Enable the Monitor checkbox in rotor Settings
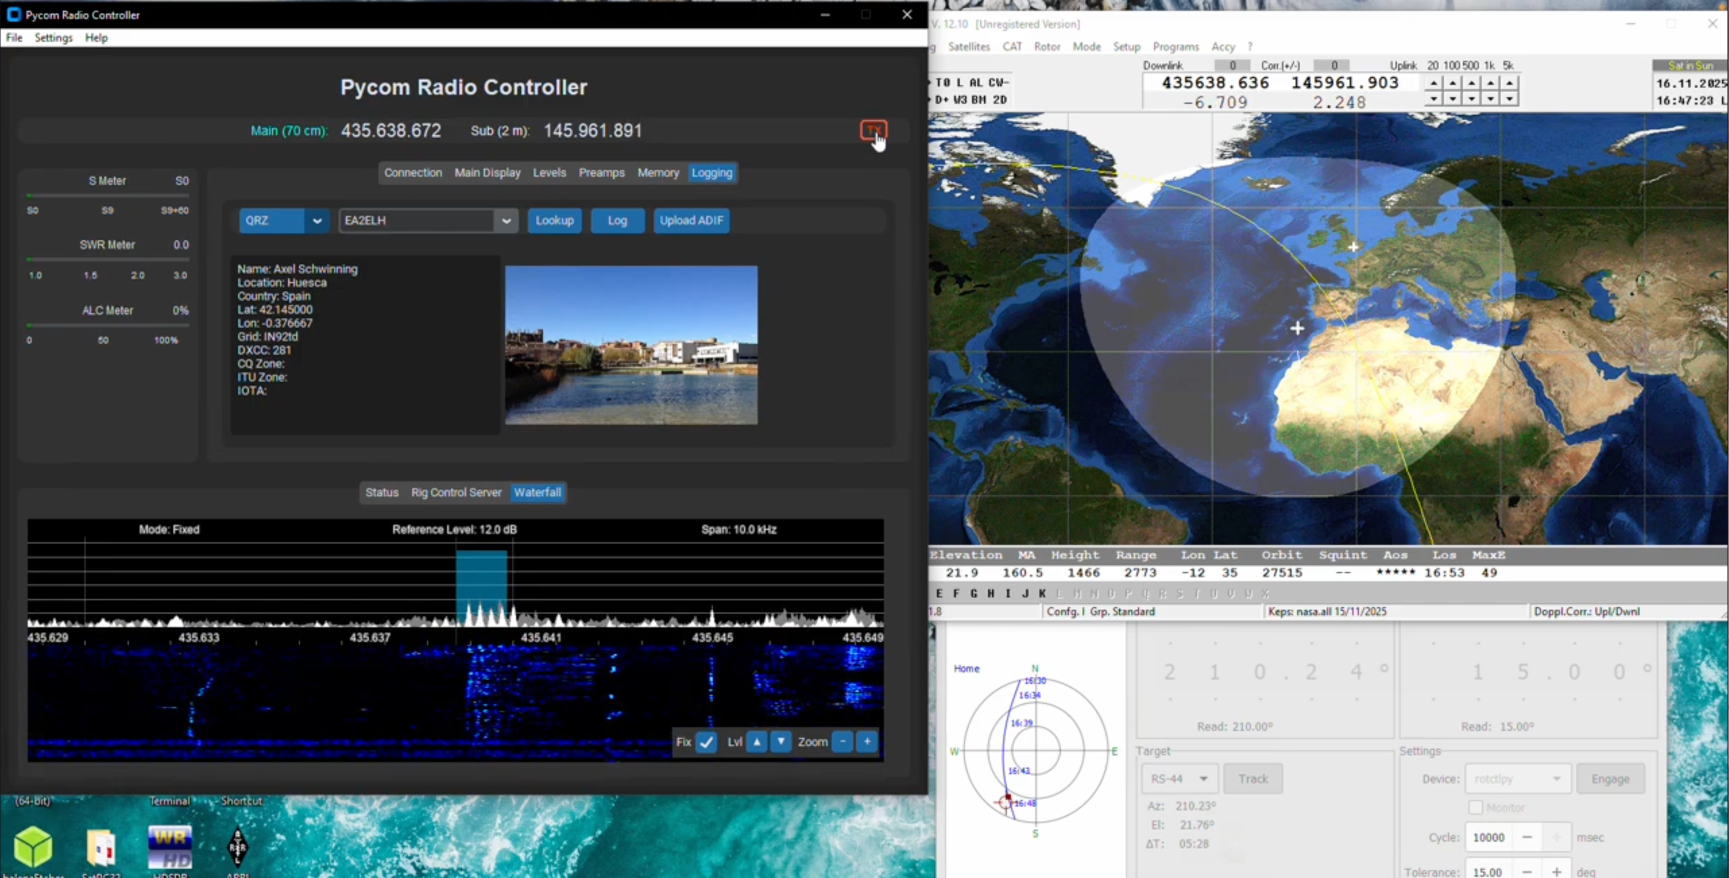Screen dimensions: 1729x878 click(x=1475, y=807)
